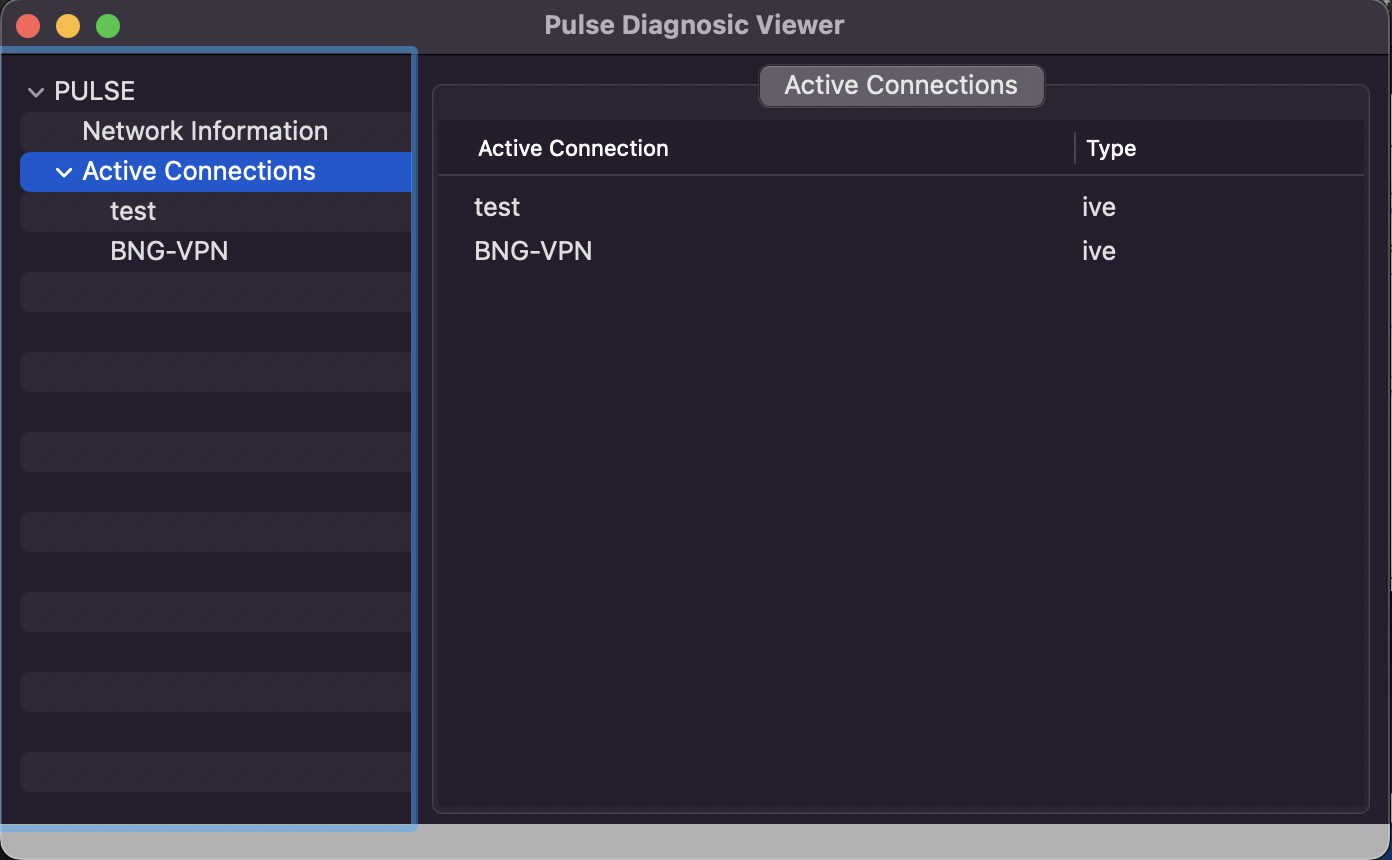The height and width of the screenshot is (860, 1392).
Task: Select BNG-VPN in the sidebar
Action: 169,251
